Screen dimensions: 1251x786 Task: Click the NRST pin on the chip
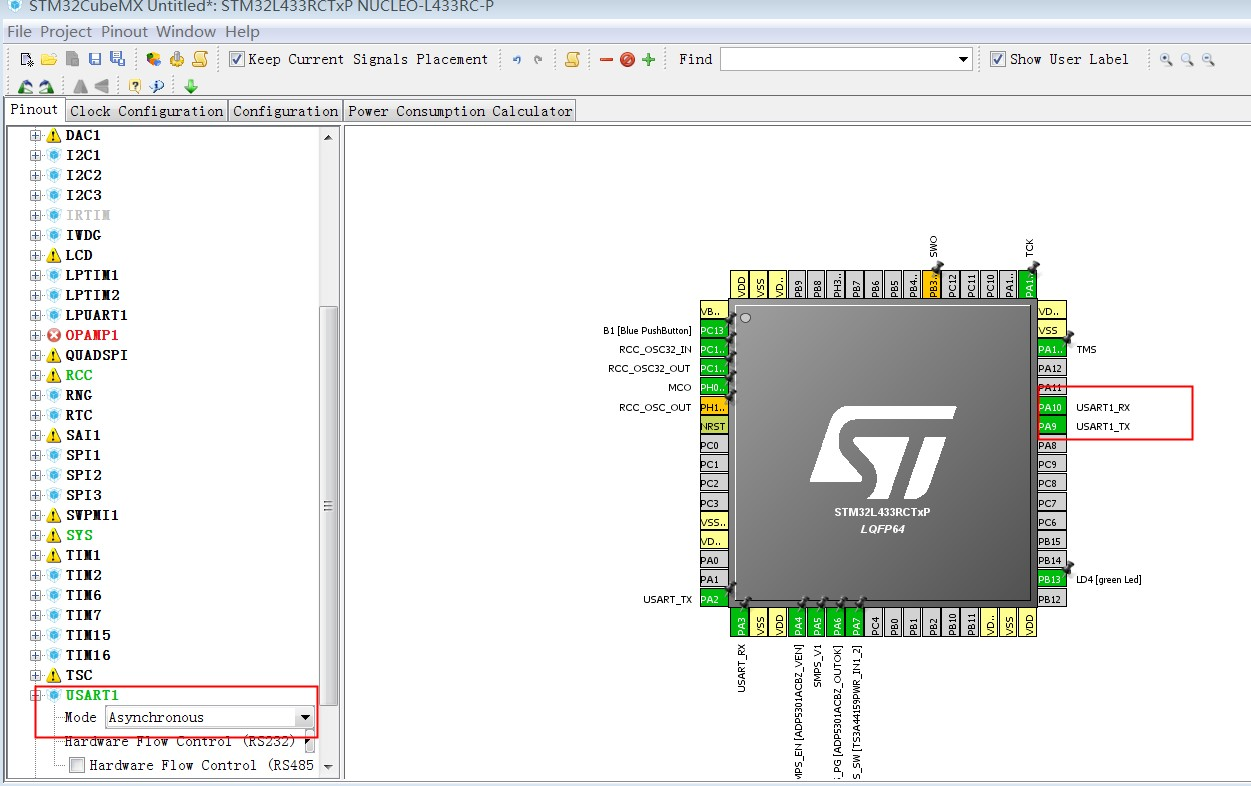pyautogui.click(x=714, y=426)
